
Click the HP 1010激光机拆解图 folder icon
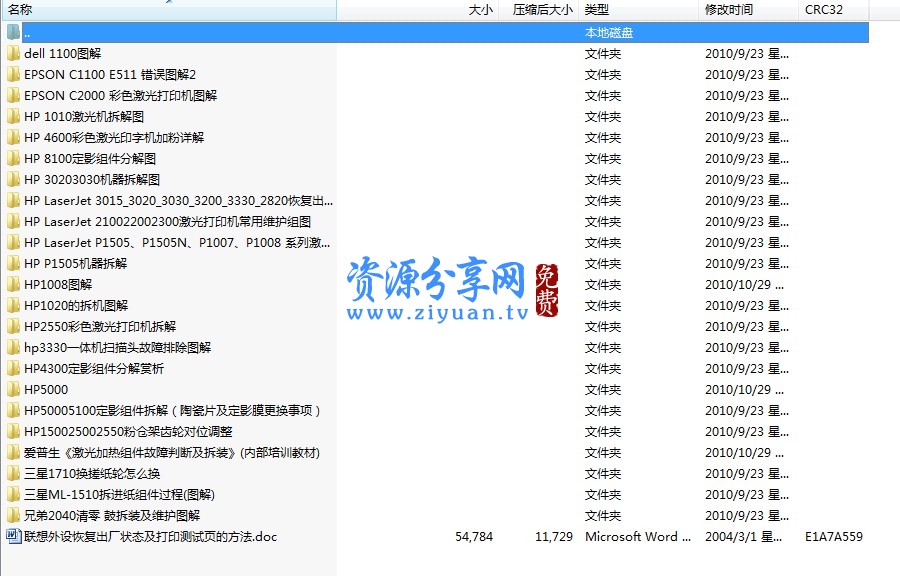tap(13, 116)
